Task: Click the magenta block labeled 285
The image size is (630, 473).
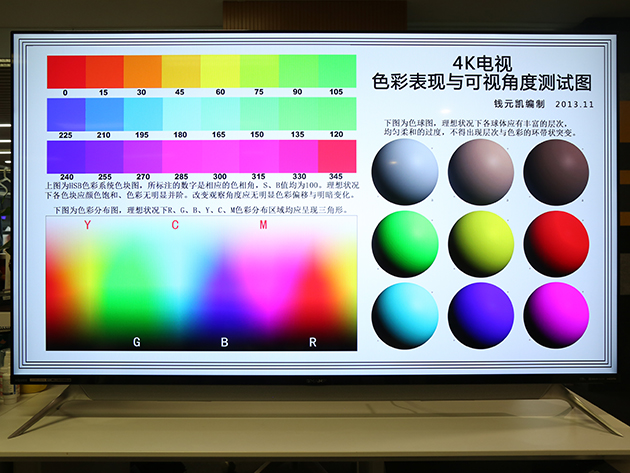Action: (182, 157)
